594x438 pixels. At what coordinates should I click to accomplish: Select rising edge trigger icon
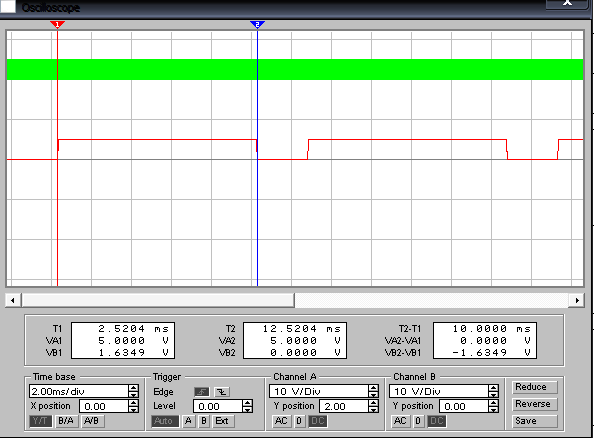202,392
